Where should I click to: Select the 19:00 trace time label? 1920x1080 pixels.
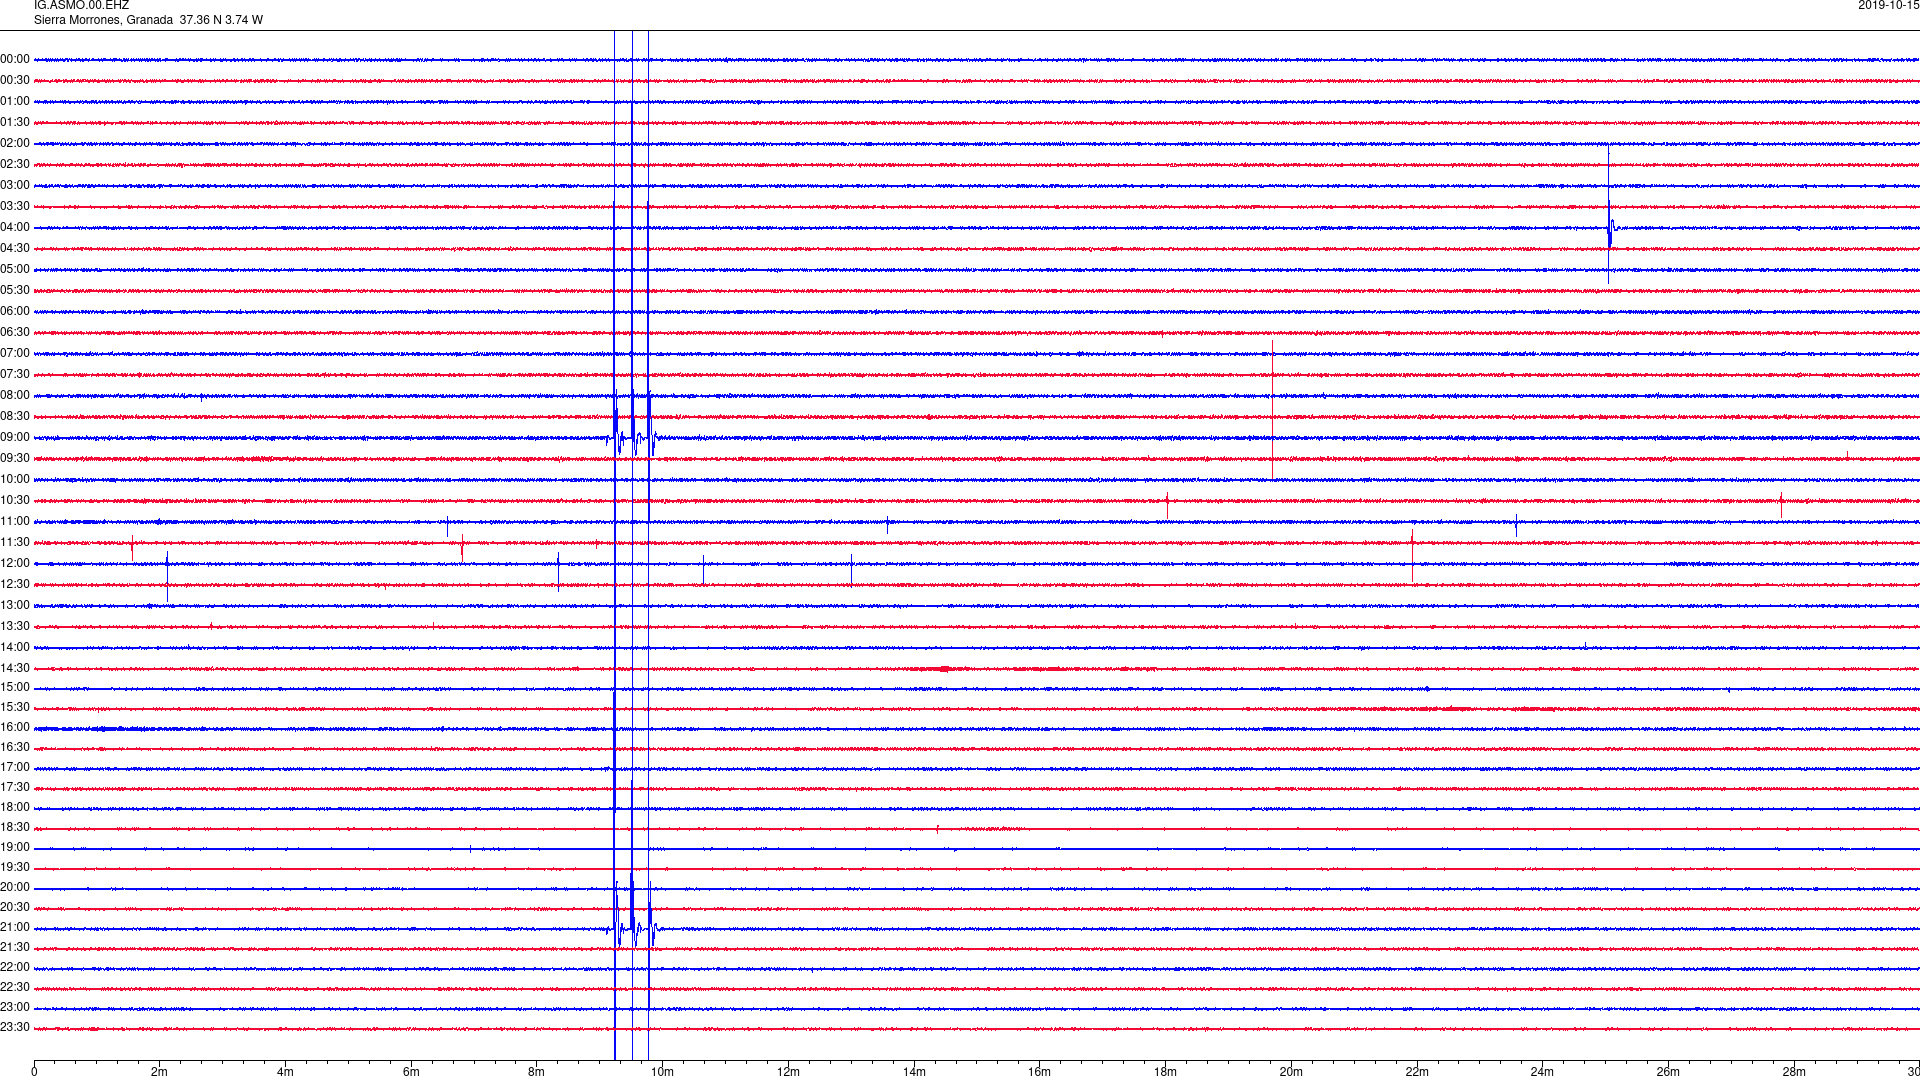point(15,848)
